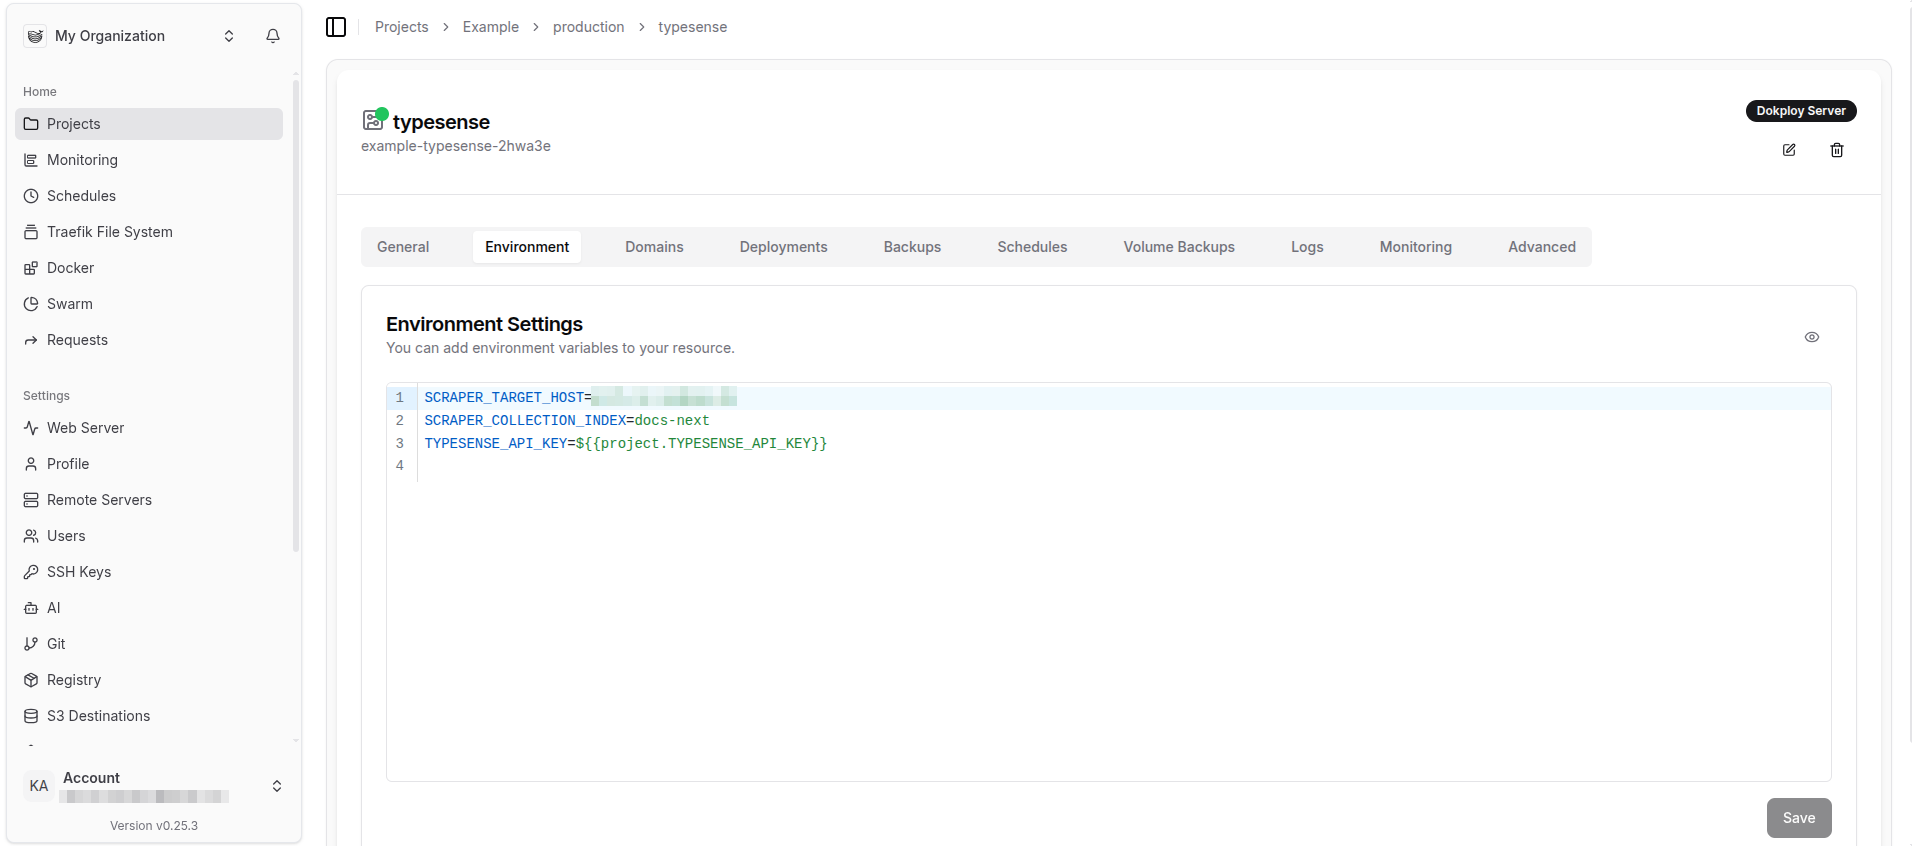Open the Volume Backups tab
The height and width of the screenshot is (846, 1912).
pos(1178,247)
